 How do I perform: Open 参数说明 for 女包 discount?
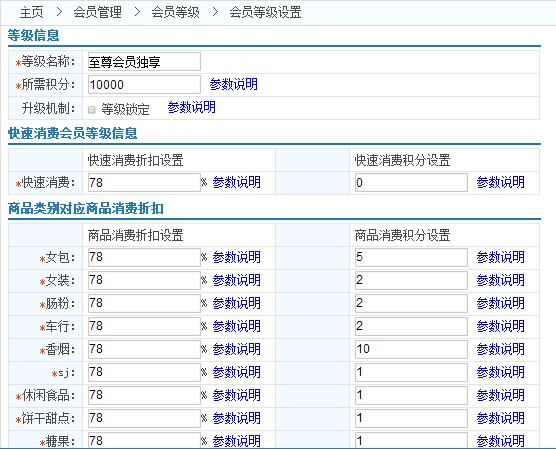237,257
